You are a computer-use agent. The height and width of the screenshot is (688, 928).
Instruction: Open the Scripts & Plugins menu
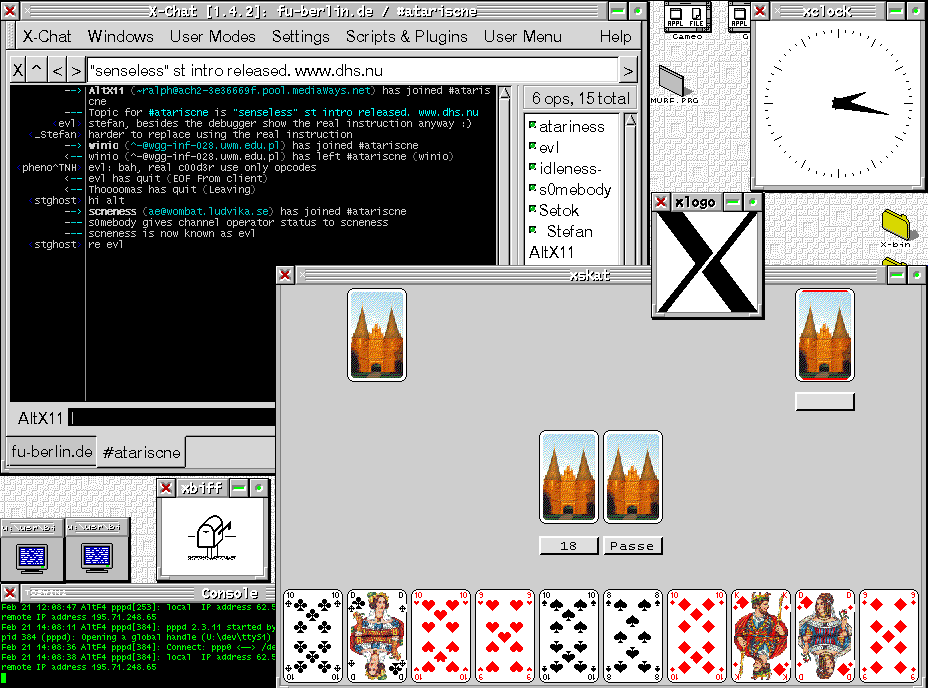click(x=407, y=37)
